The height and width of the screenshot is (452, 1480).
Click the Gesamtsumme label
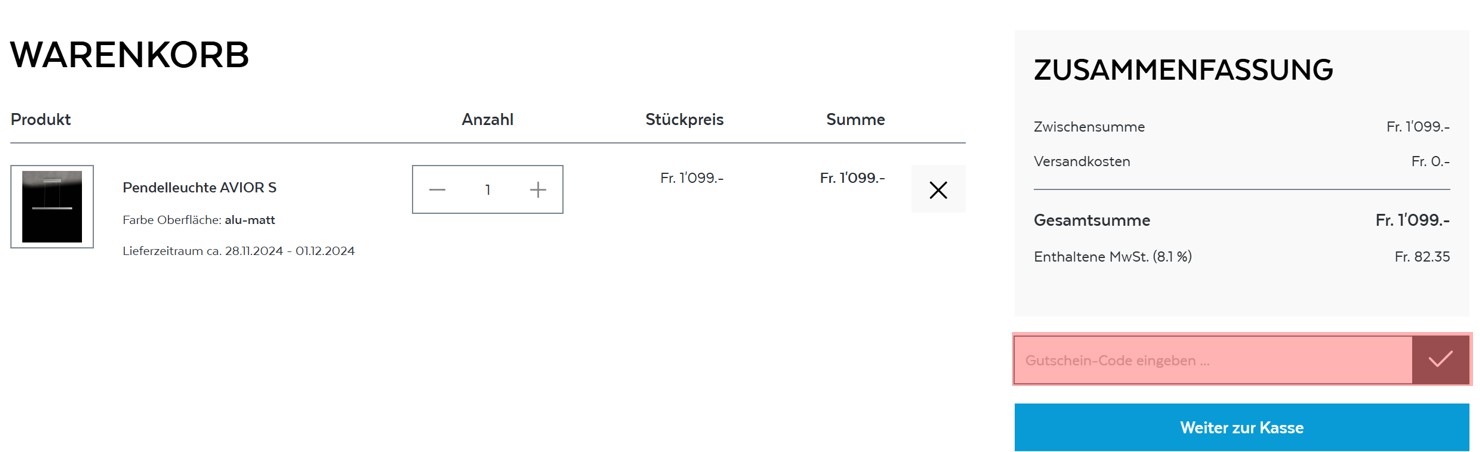pos(1092,220)
